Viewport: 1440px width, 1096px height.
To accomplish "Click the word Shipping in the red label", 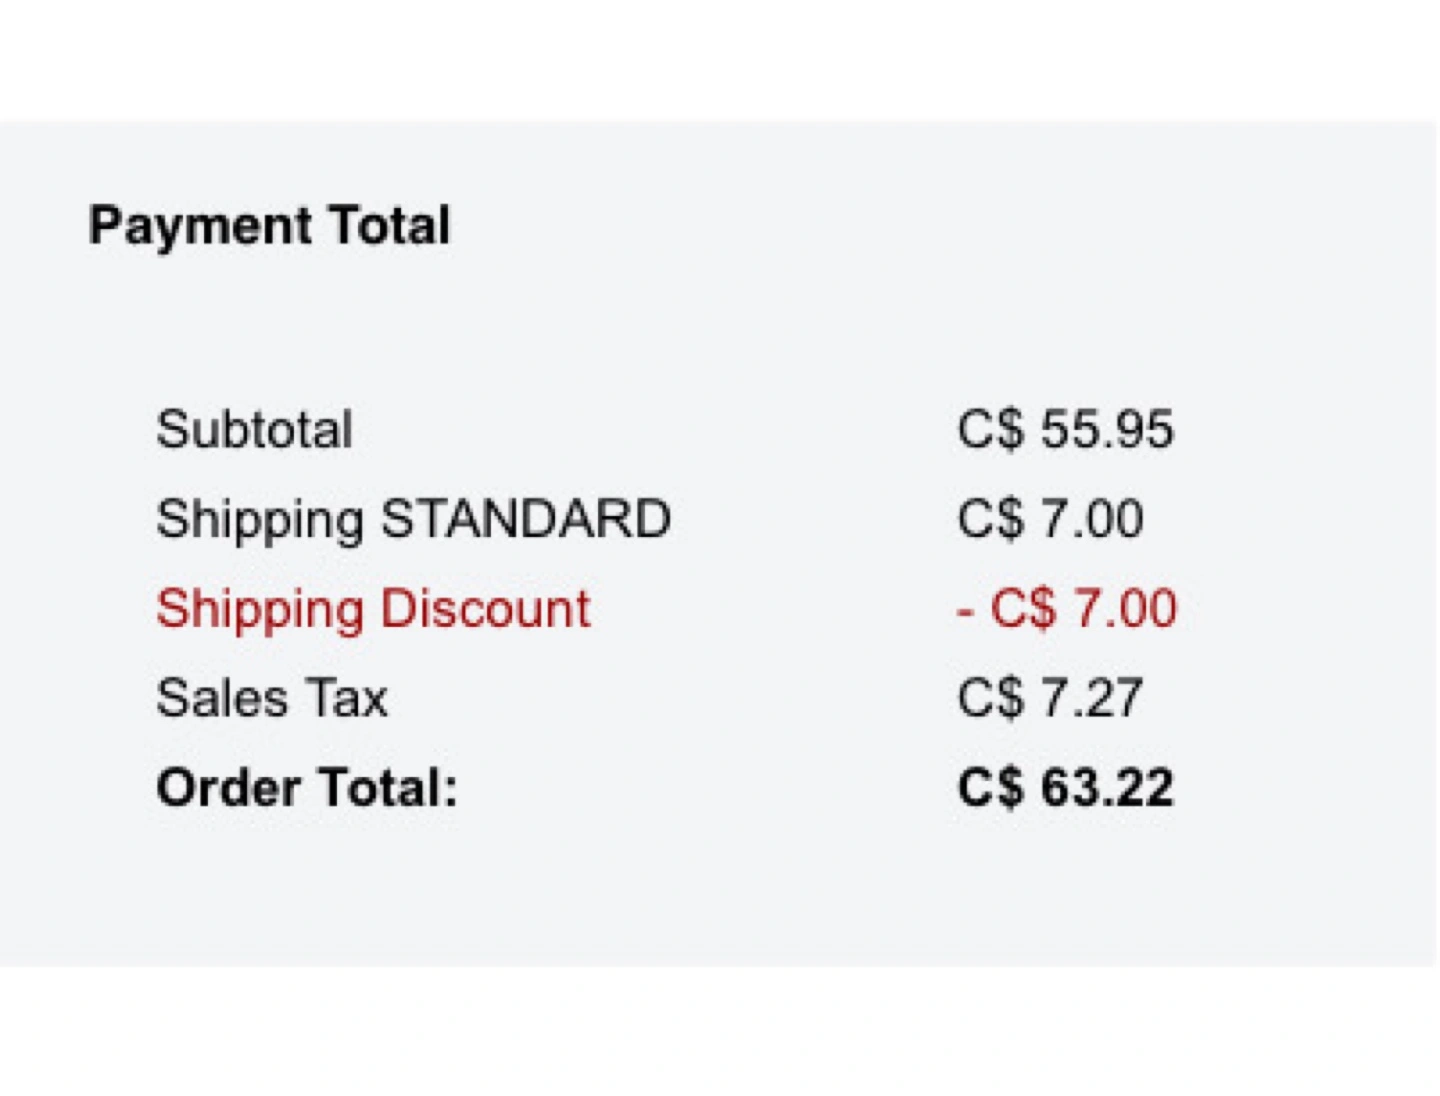I will pyautogui.click(x=260, y=609).
